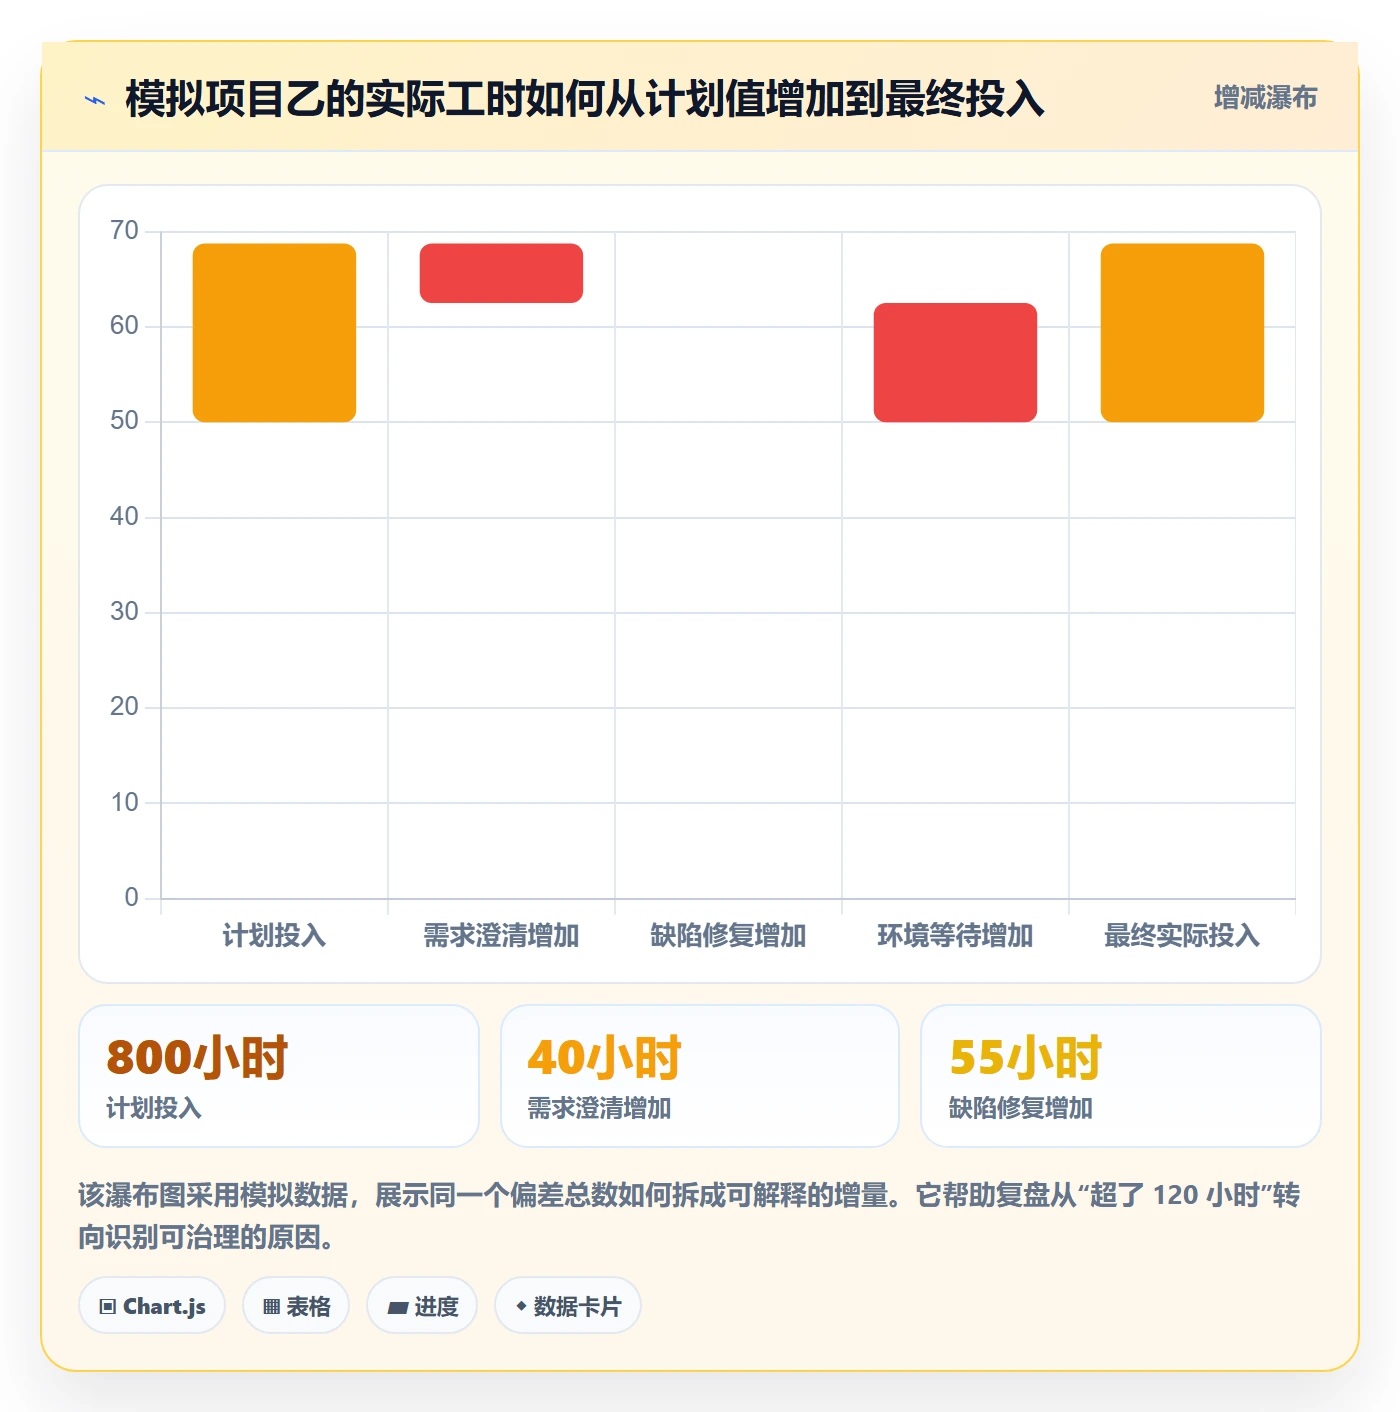This screenshot has width=1400, height=1412.
Task: Open the 800小时 计划投入 data card
Action: [x=279, y=1076]
